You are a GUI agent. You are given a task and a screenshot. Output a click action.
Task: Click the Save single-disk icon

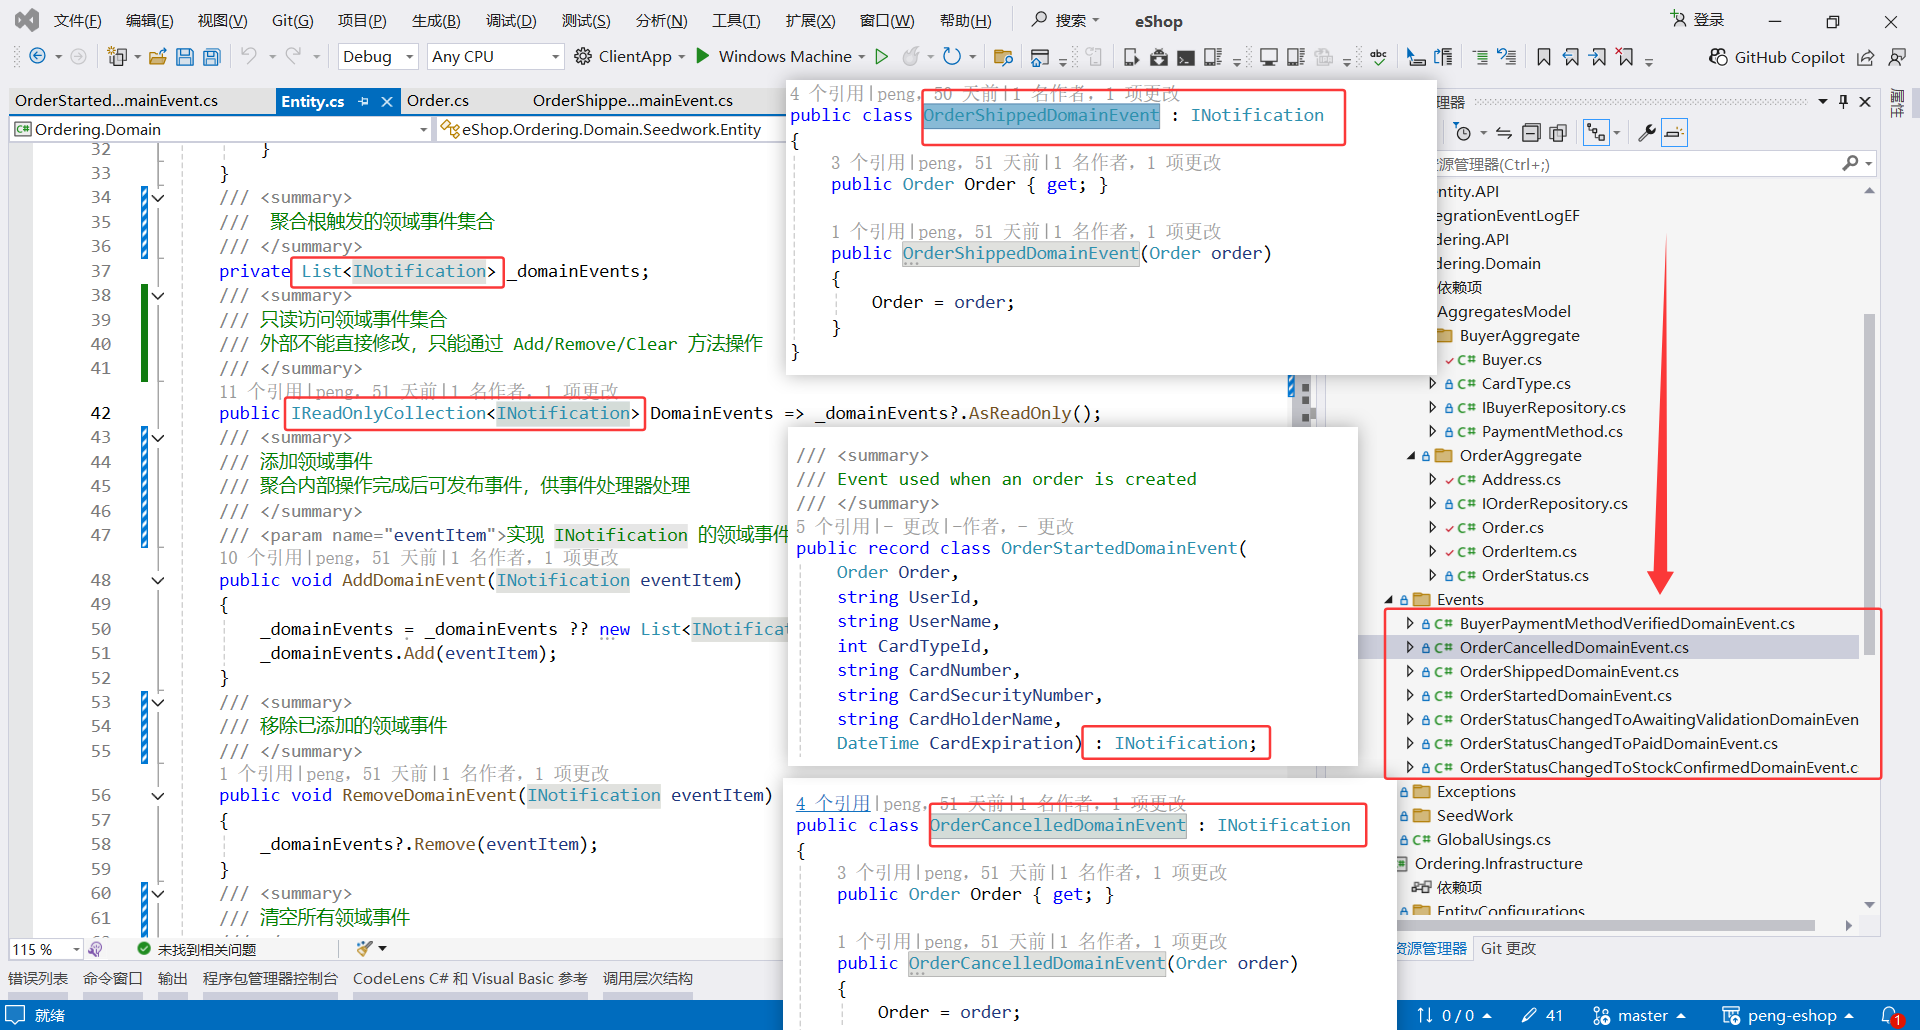click(185, 57)
